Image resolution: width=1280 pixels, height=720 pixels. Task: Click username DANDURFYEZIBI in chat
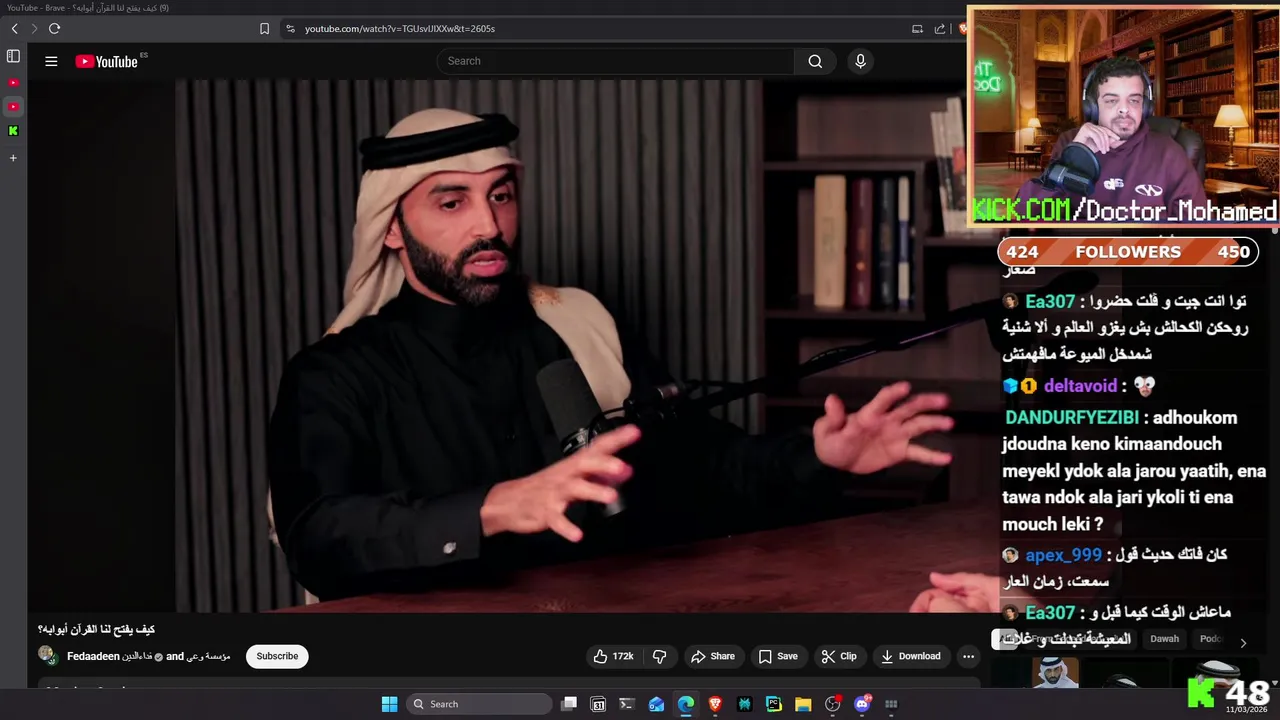(1071, 418)
